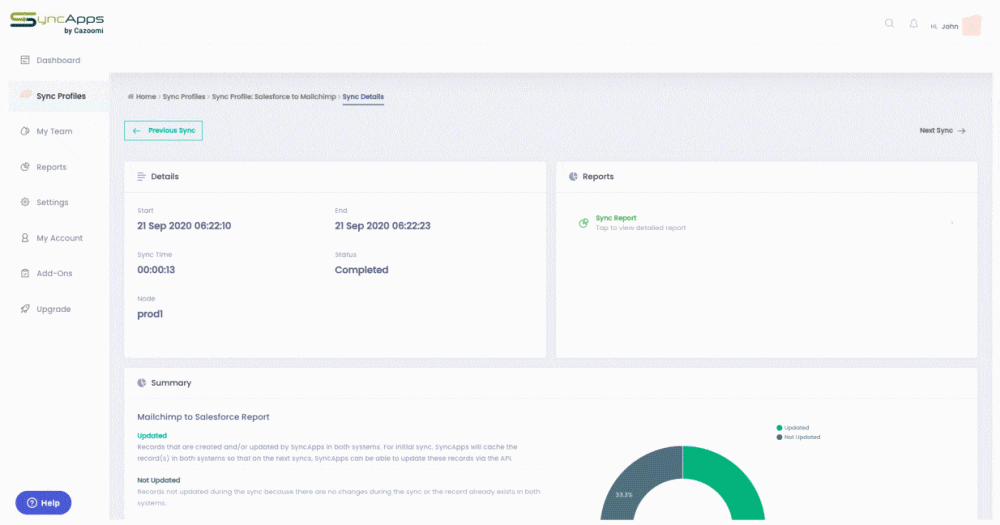Open the Dashboard menu item
1000x525 pixels.
(58, 60)
